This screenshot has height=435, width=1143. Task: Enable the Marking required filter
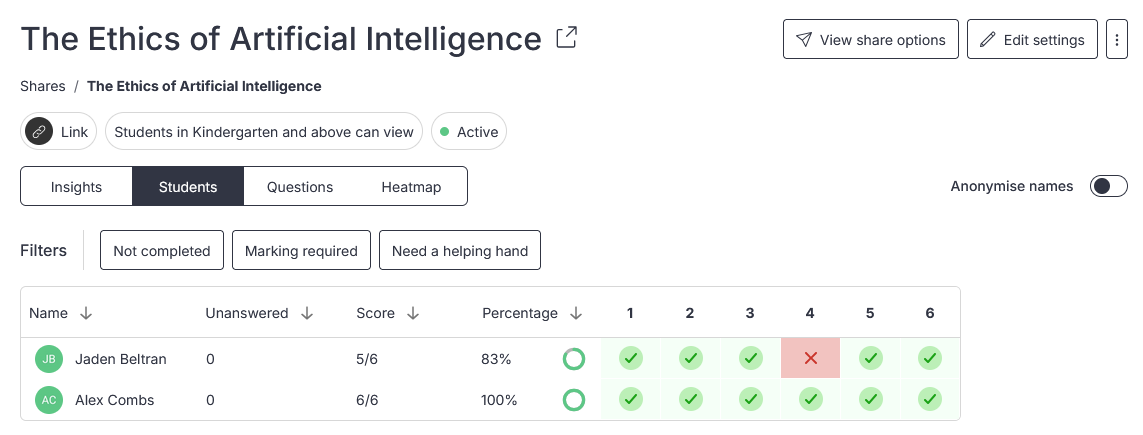coord(301,251)
